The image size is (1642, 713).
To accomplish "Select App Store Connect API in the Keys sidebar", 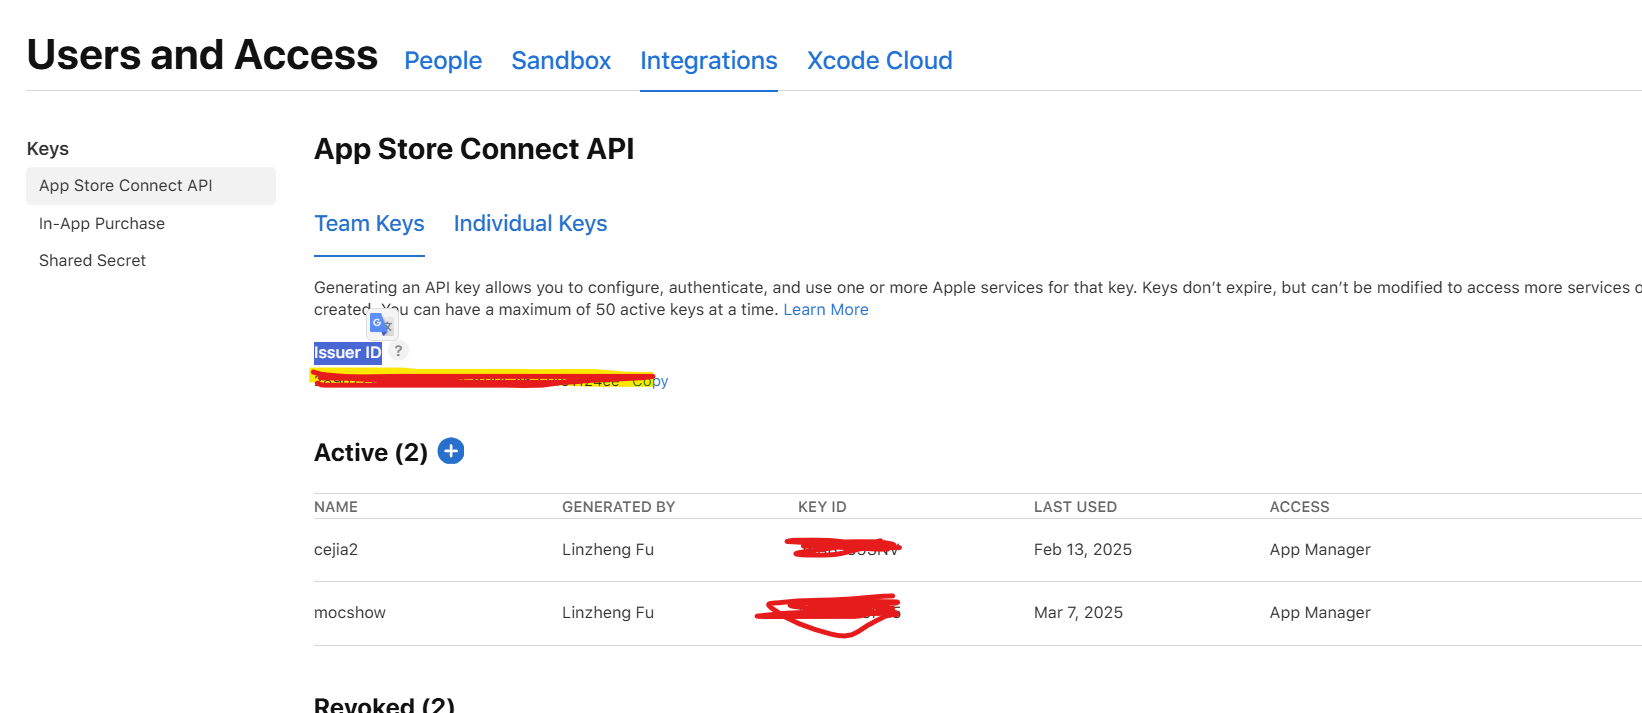I will (151, 186).
